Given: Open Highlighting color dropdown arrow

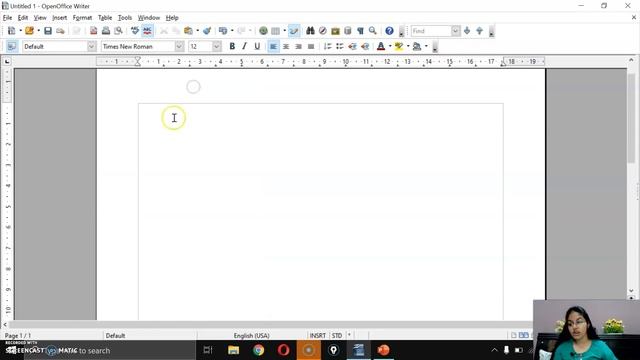Looking at the screenshot, I should (x=408, y=46).
